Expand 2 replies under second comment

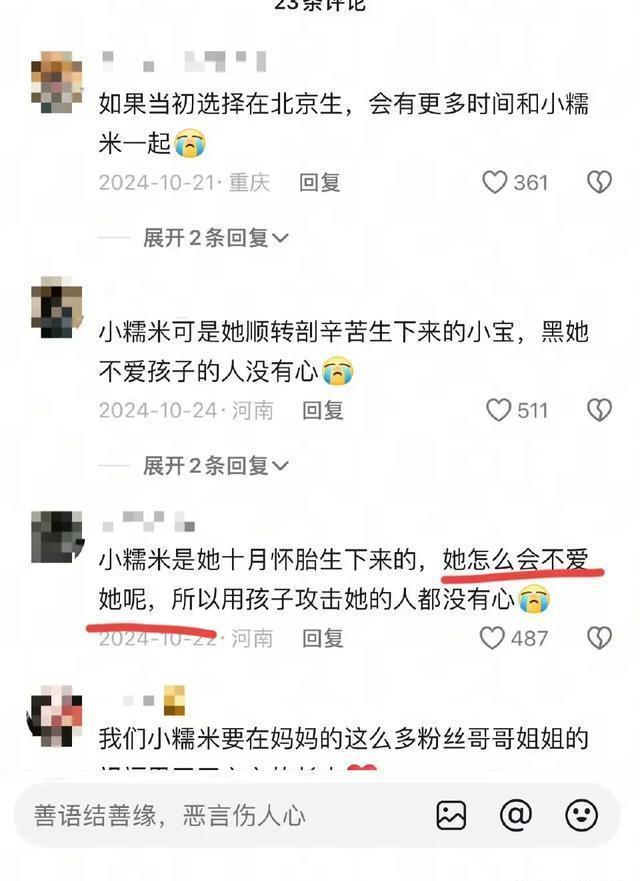coord(216,465)
